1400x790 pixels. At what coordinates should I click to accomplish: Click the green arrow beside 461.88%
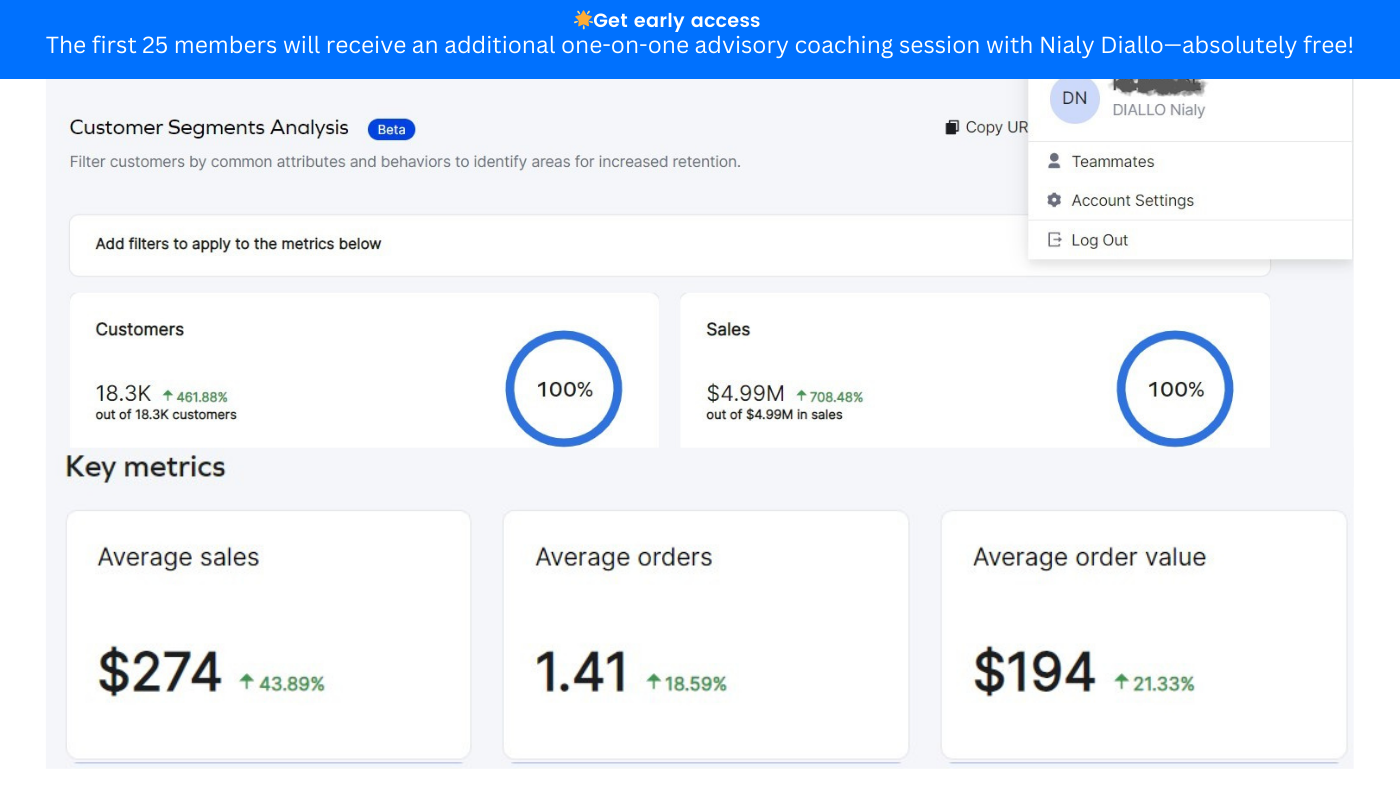tap(167, 396)
